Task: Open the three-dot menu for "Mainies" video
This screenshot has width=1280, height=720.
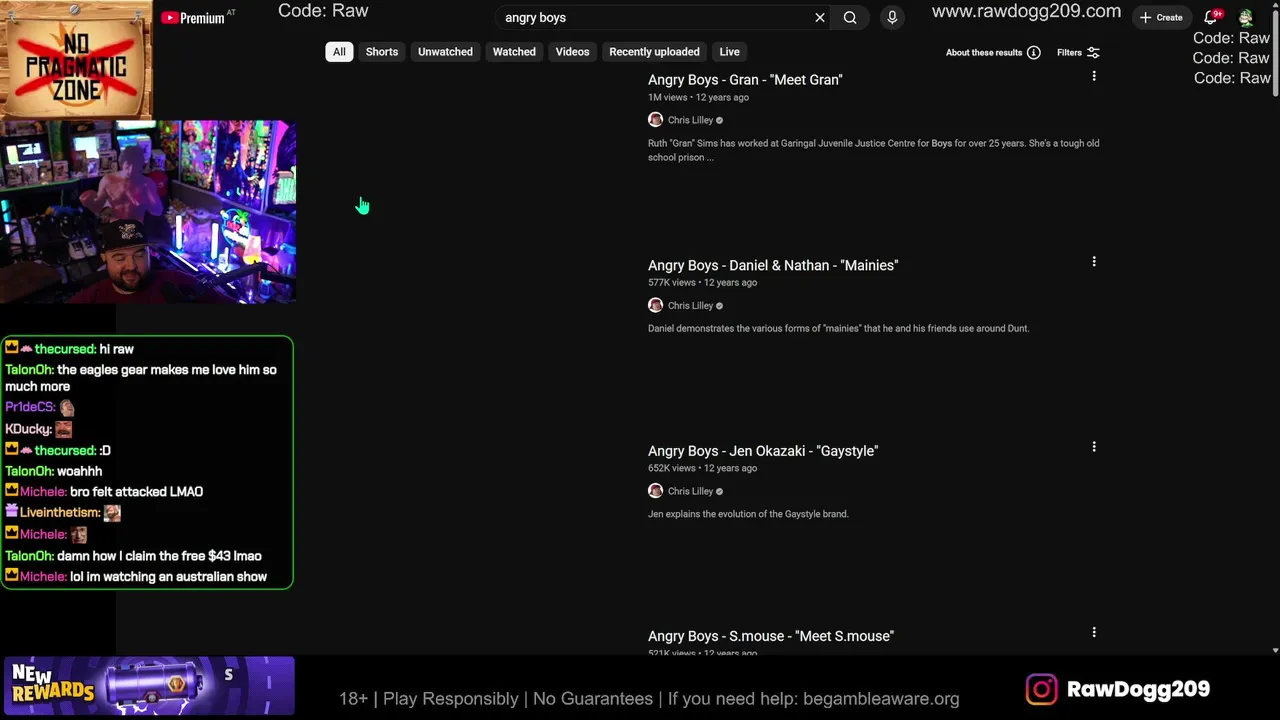Action: [1094, 261]
